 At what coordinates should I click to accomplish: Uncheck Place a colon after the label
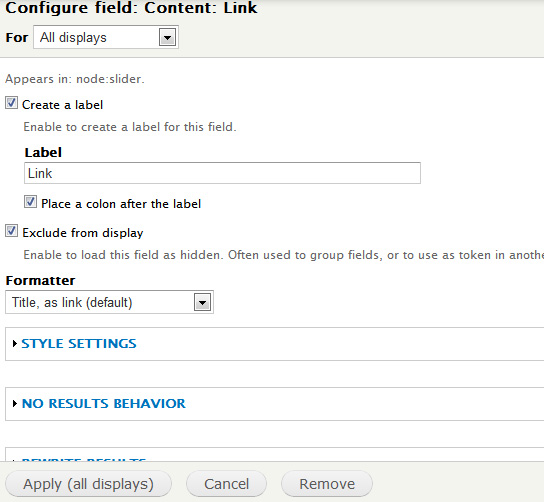[x=31, y=202]
